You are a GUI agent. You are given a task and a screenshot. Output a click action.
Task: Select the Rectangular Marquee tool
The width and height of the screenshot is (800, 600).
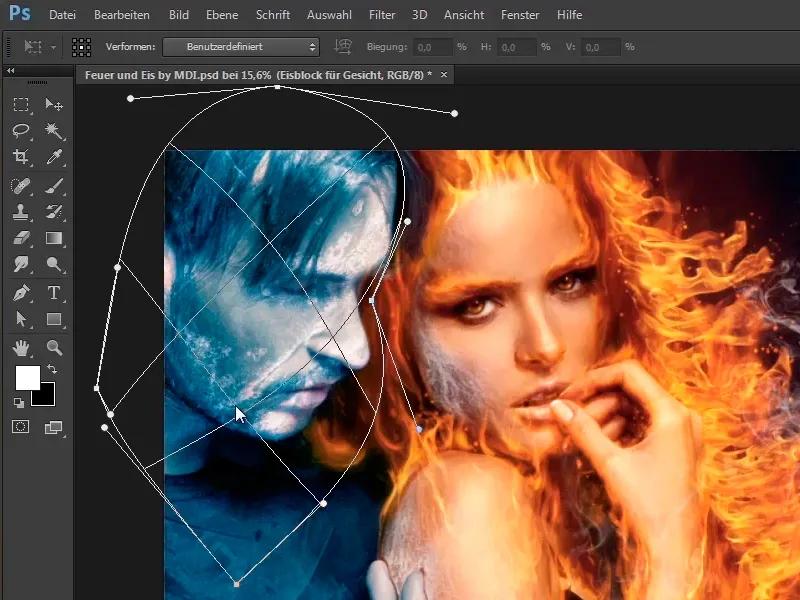tap(21, 105)
